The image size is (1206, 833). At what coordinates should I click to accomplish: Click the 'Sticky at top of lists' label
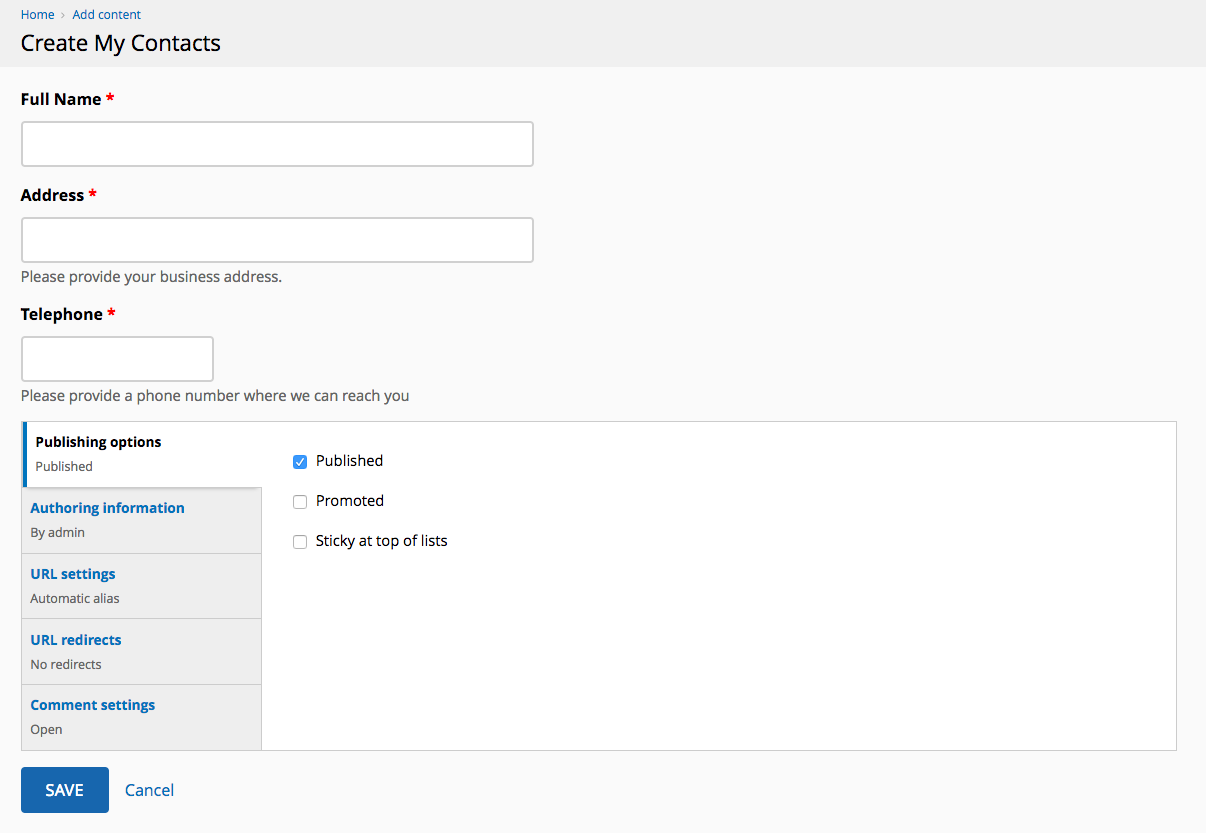click(381, 541)
